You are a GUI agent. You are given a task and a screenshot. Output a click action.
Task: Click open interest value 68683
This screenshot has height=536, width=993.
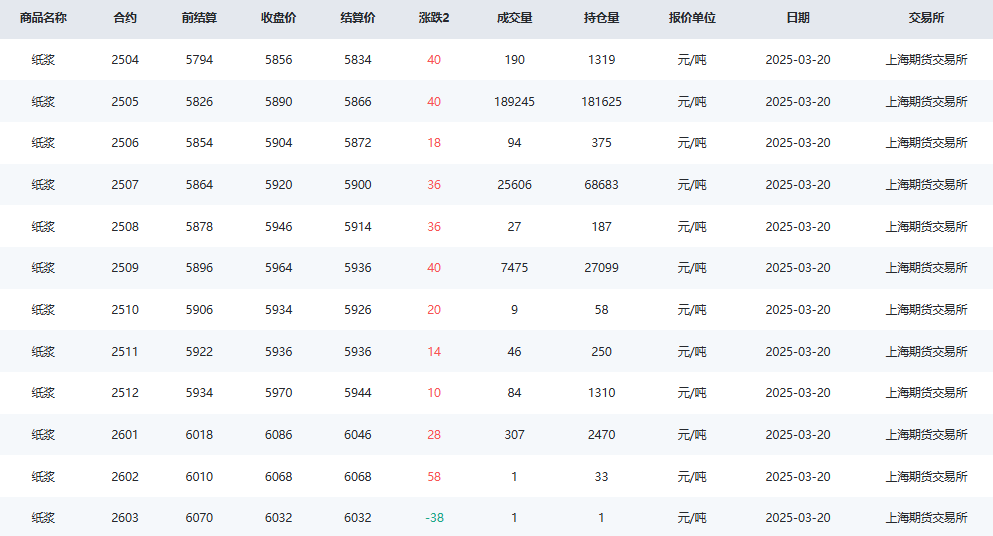[x=601, y=184]
